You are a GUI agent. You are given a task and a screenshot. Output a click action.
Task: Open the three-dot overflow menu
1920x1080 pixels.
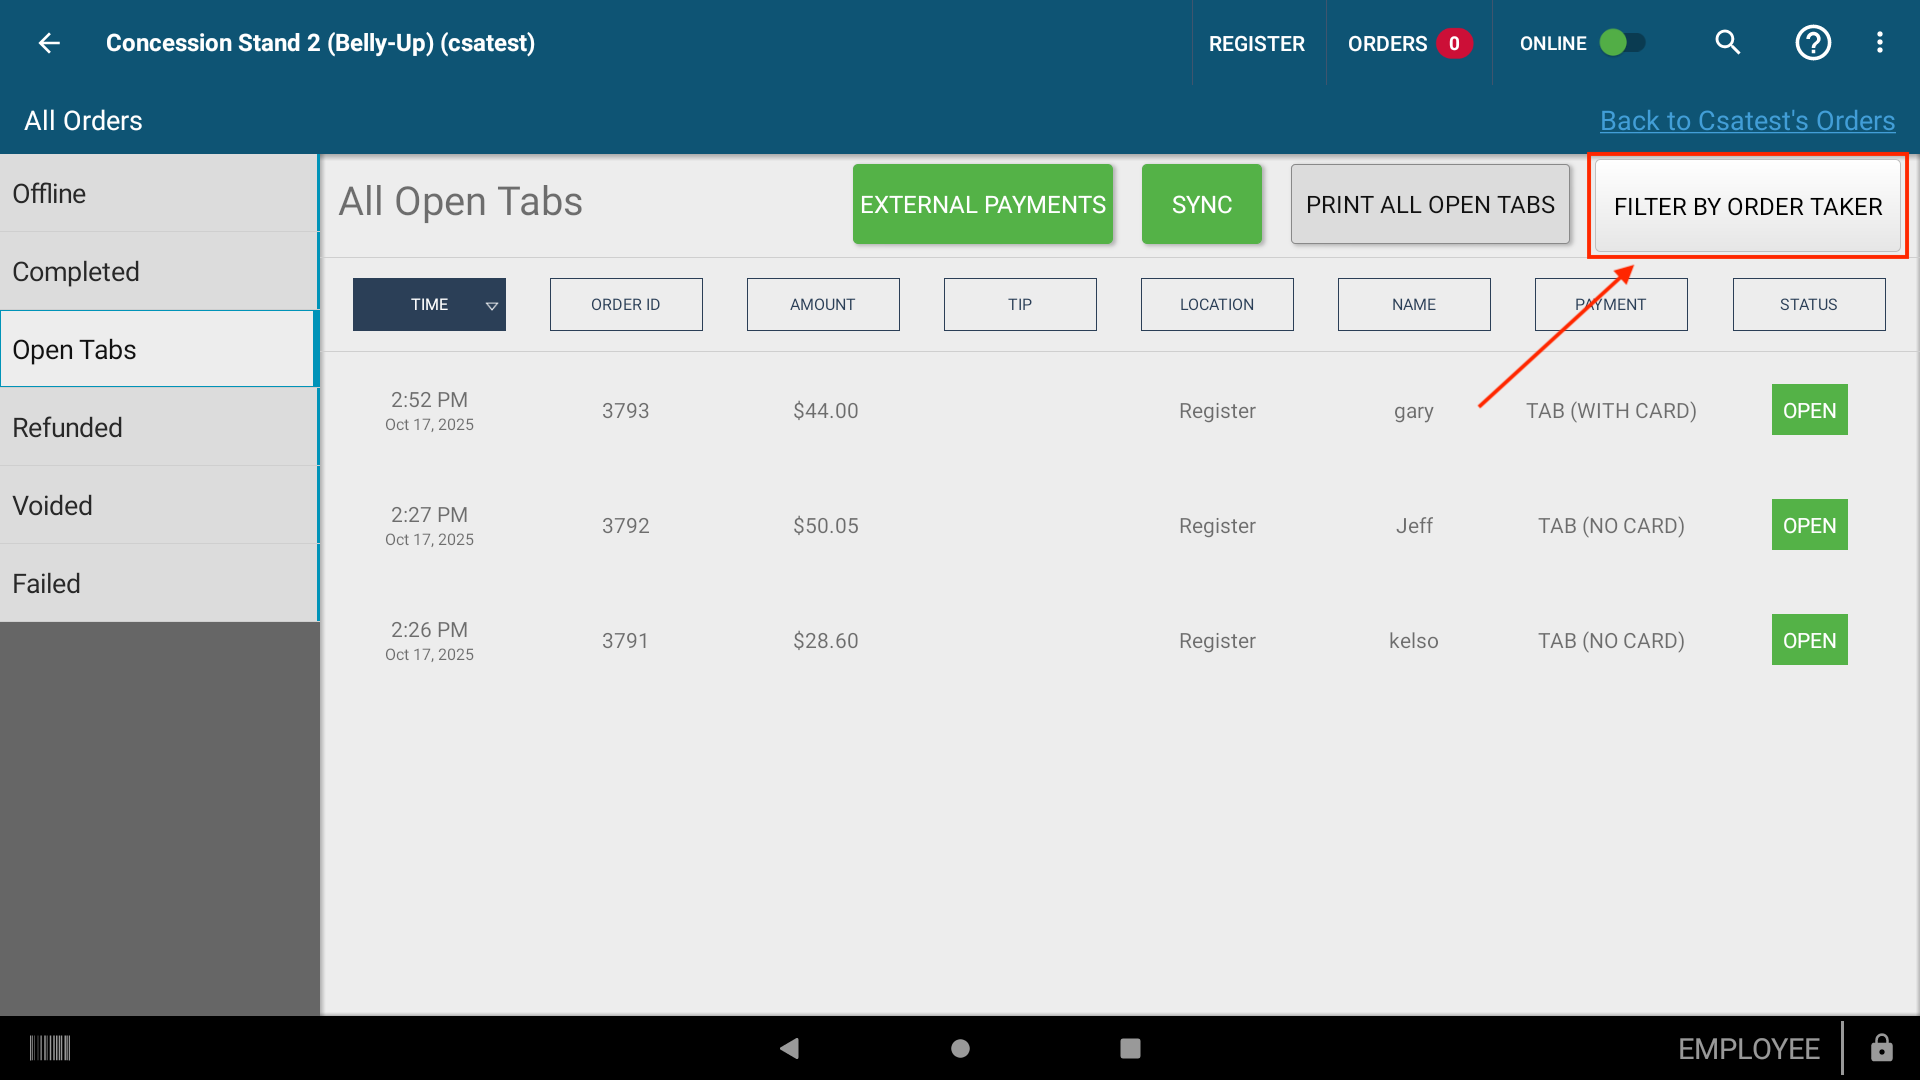tap(1879, 43)
